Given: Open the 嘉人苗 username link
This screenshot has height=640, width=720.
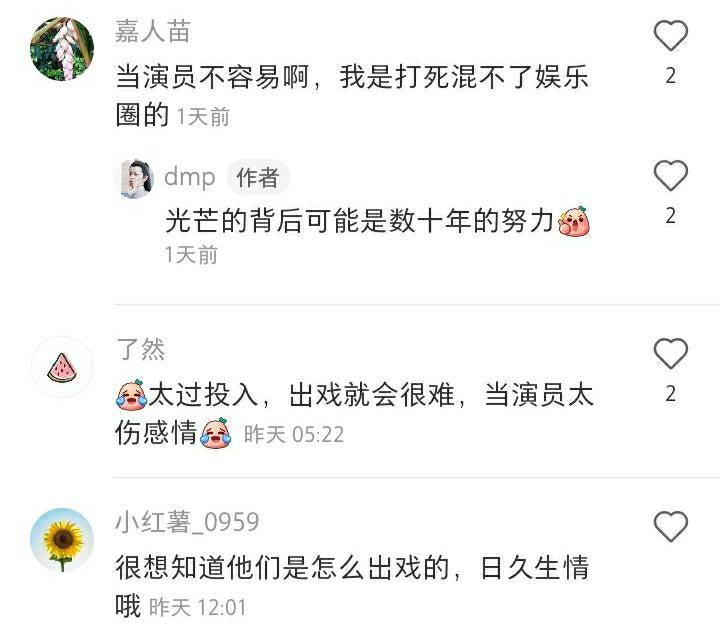Looking at the screenshot, I should pyautogui.click(x=152, y=32).
